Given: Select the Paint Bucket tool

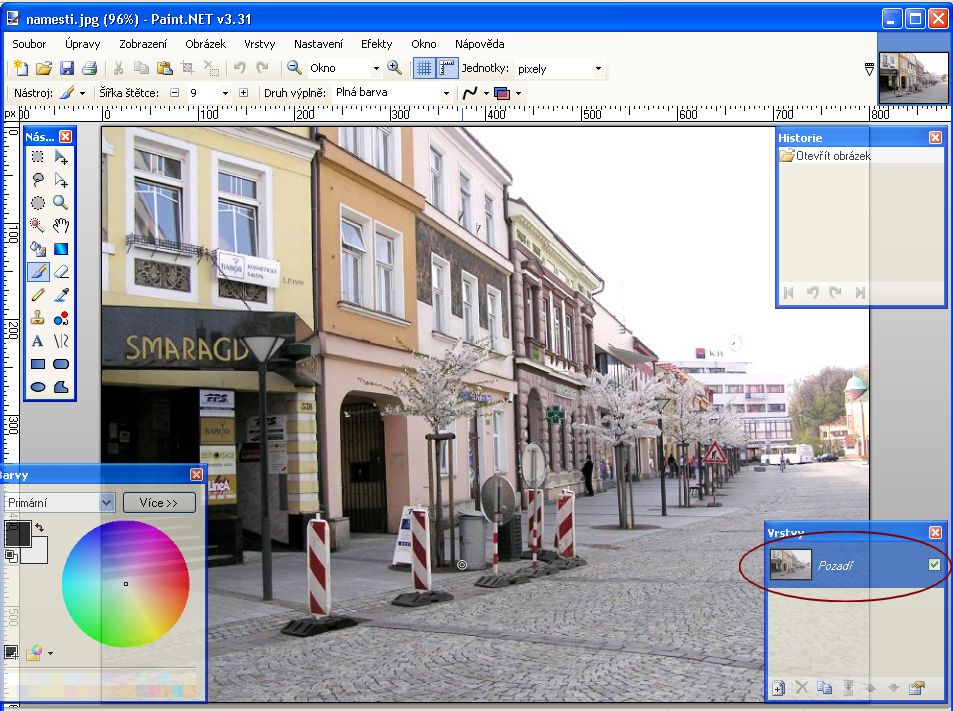Looking at the screenshot, I should coord(37,248).
